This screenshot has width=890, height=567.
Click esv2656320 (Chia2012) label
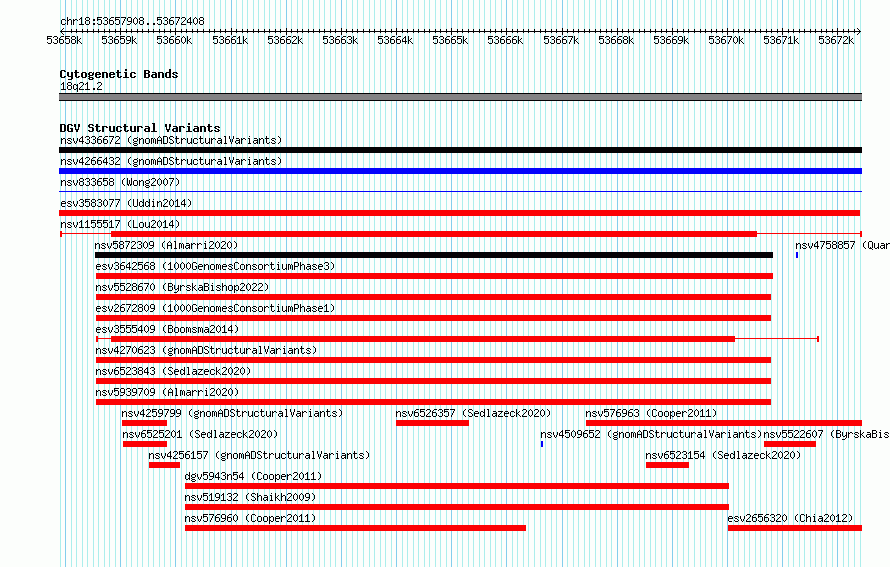tap(790, 518)
